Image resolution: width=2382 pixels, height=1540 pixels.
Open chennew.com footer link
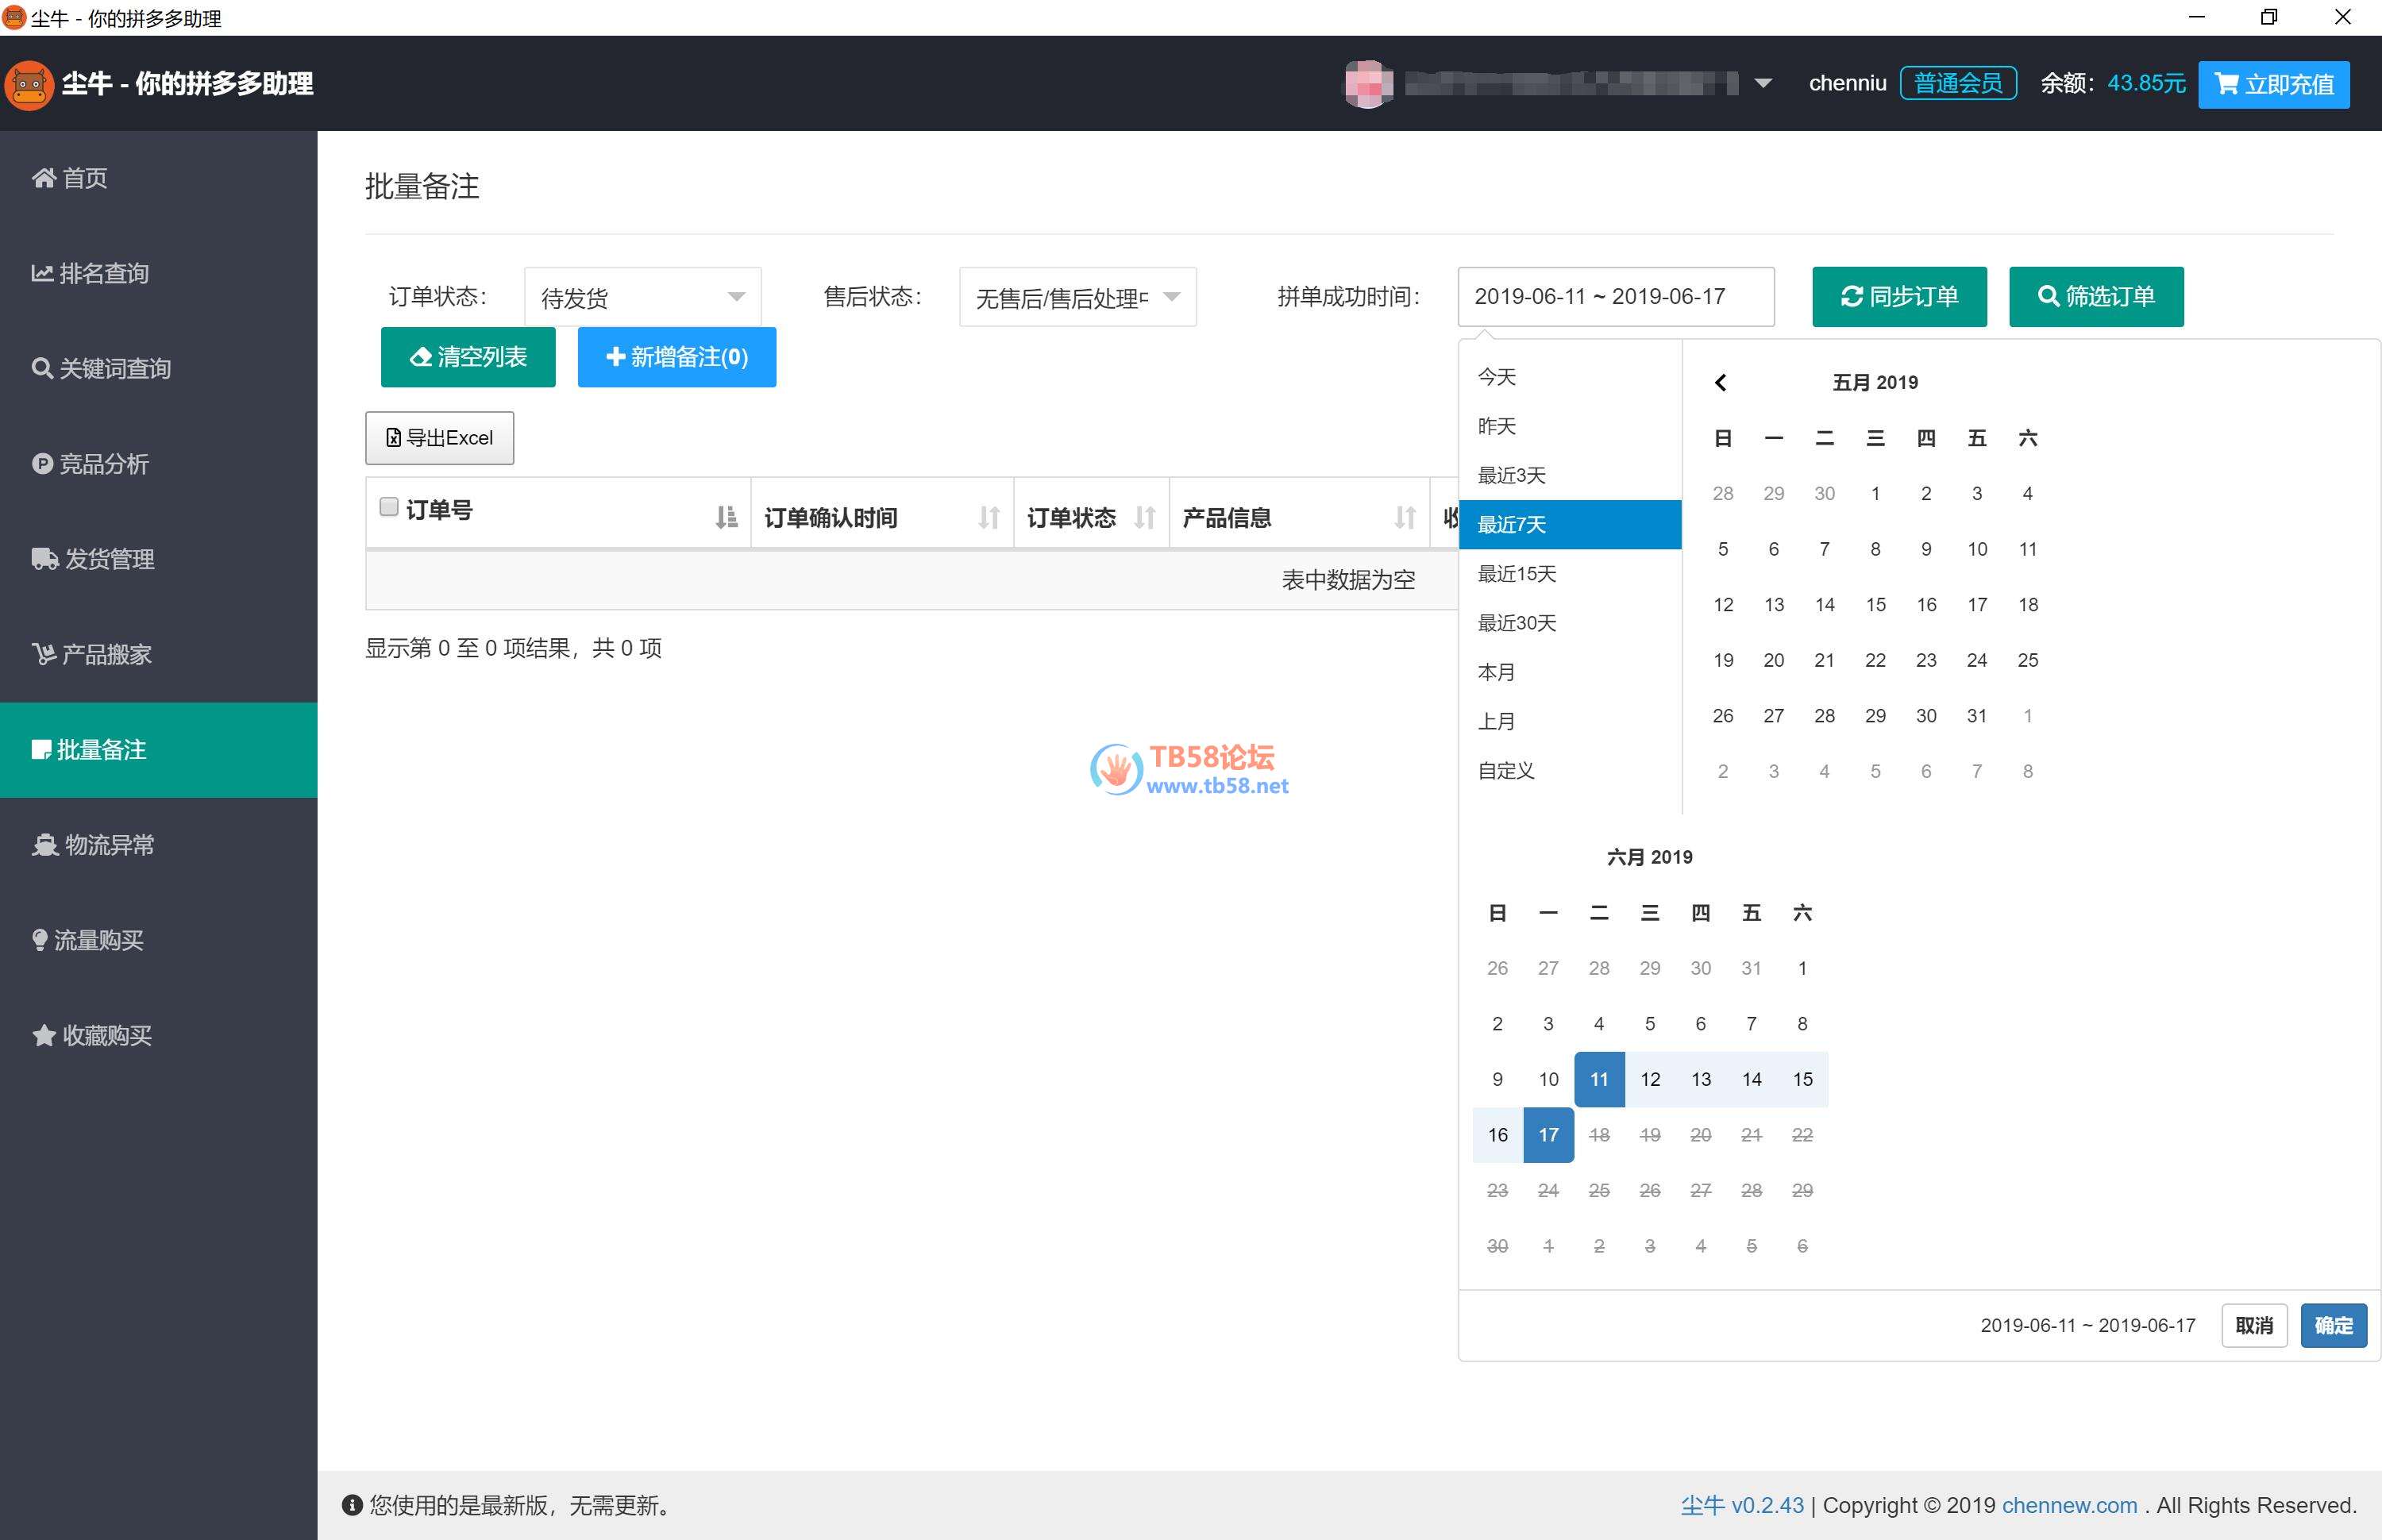coord(2069,1505)
